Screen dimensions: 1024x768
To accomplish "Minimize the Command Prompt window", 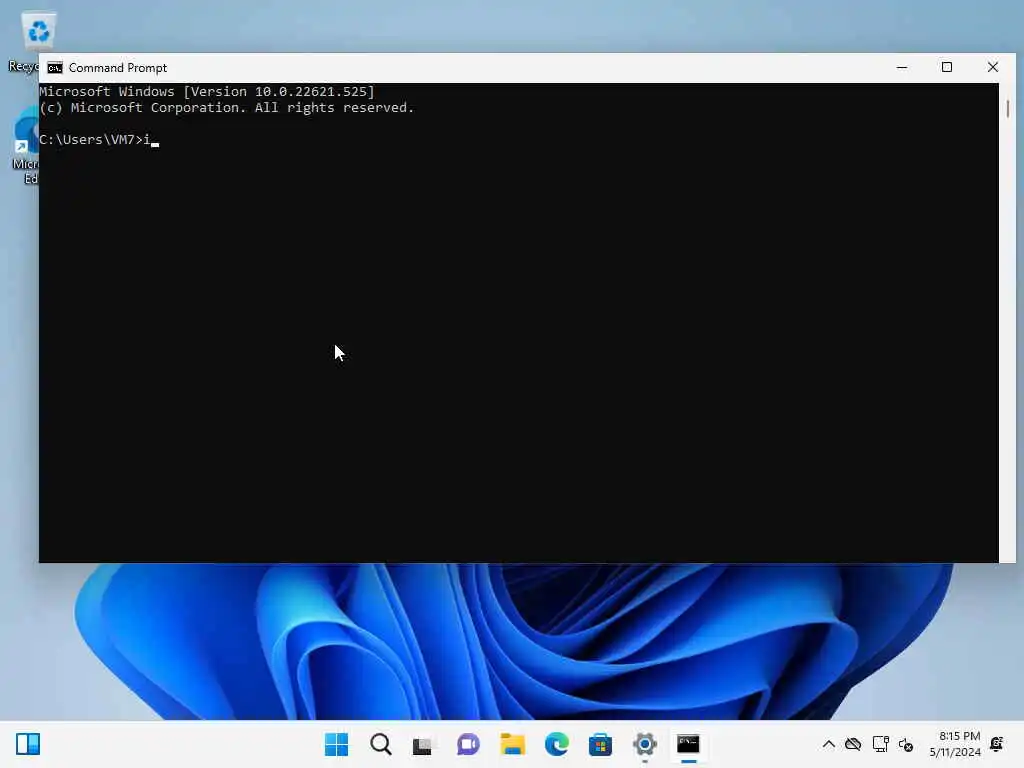I will [x=902, y=67].
